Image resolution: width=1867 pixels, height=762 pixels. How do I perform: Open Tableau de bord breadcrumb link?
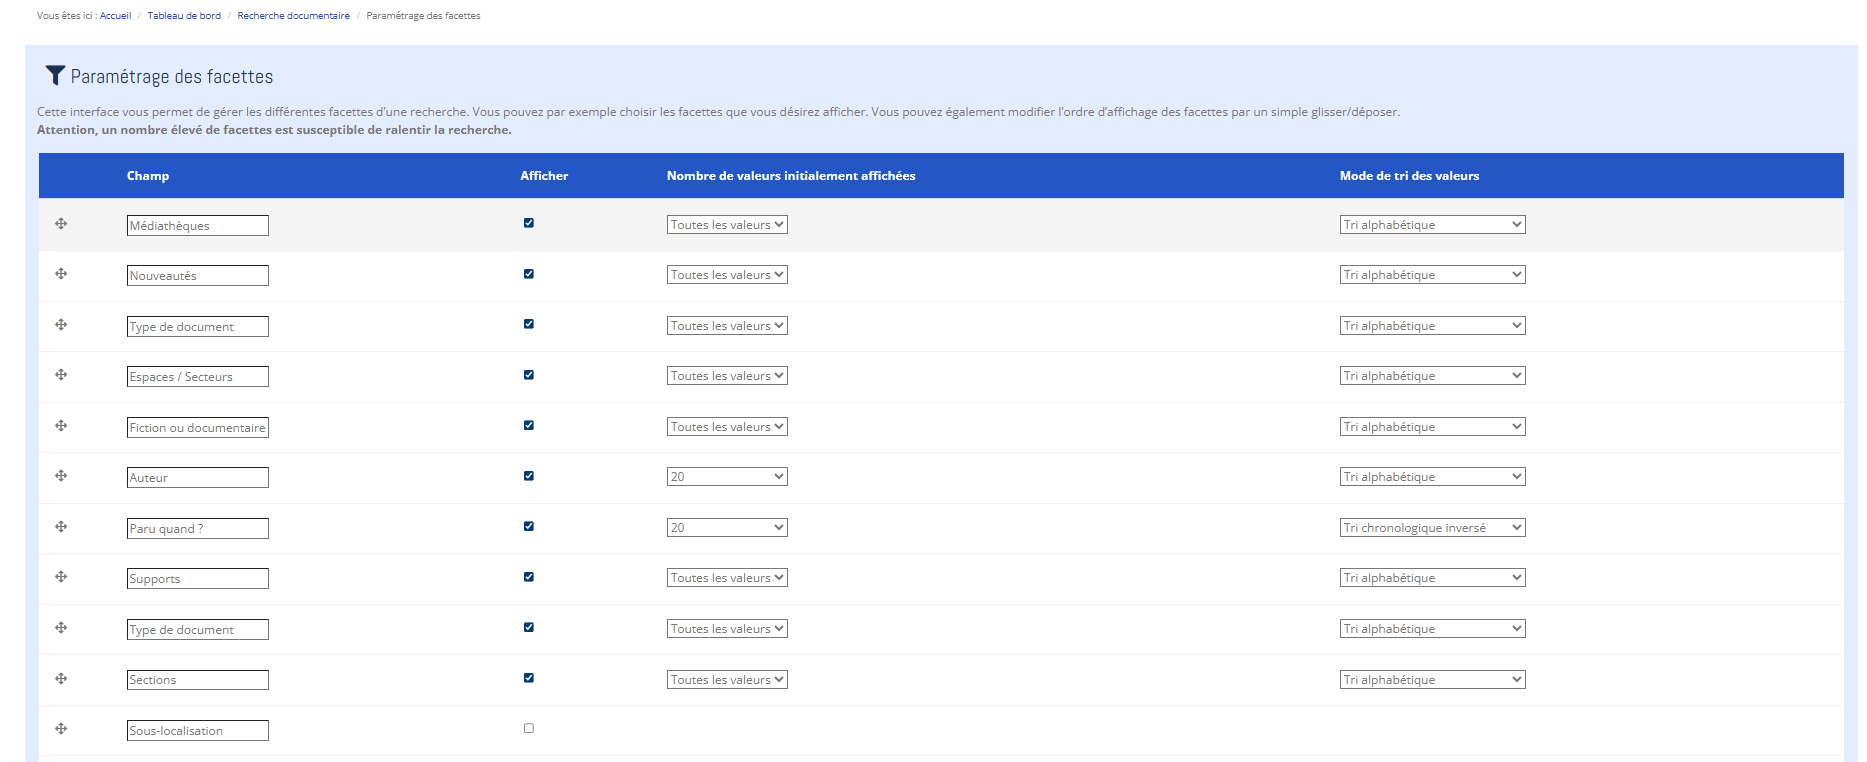click(184, 16)
